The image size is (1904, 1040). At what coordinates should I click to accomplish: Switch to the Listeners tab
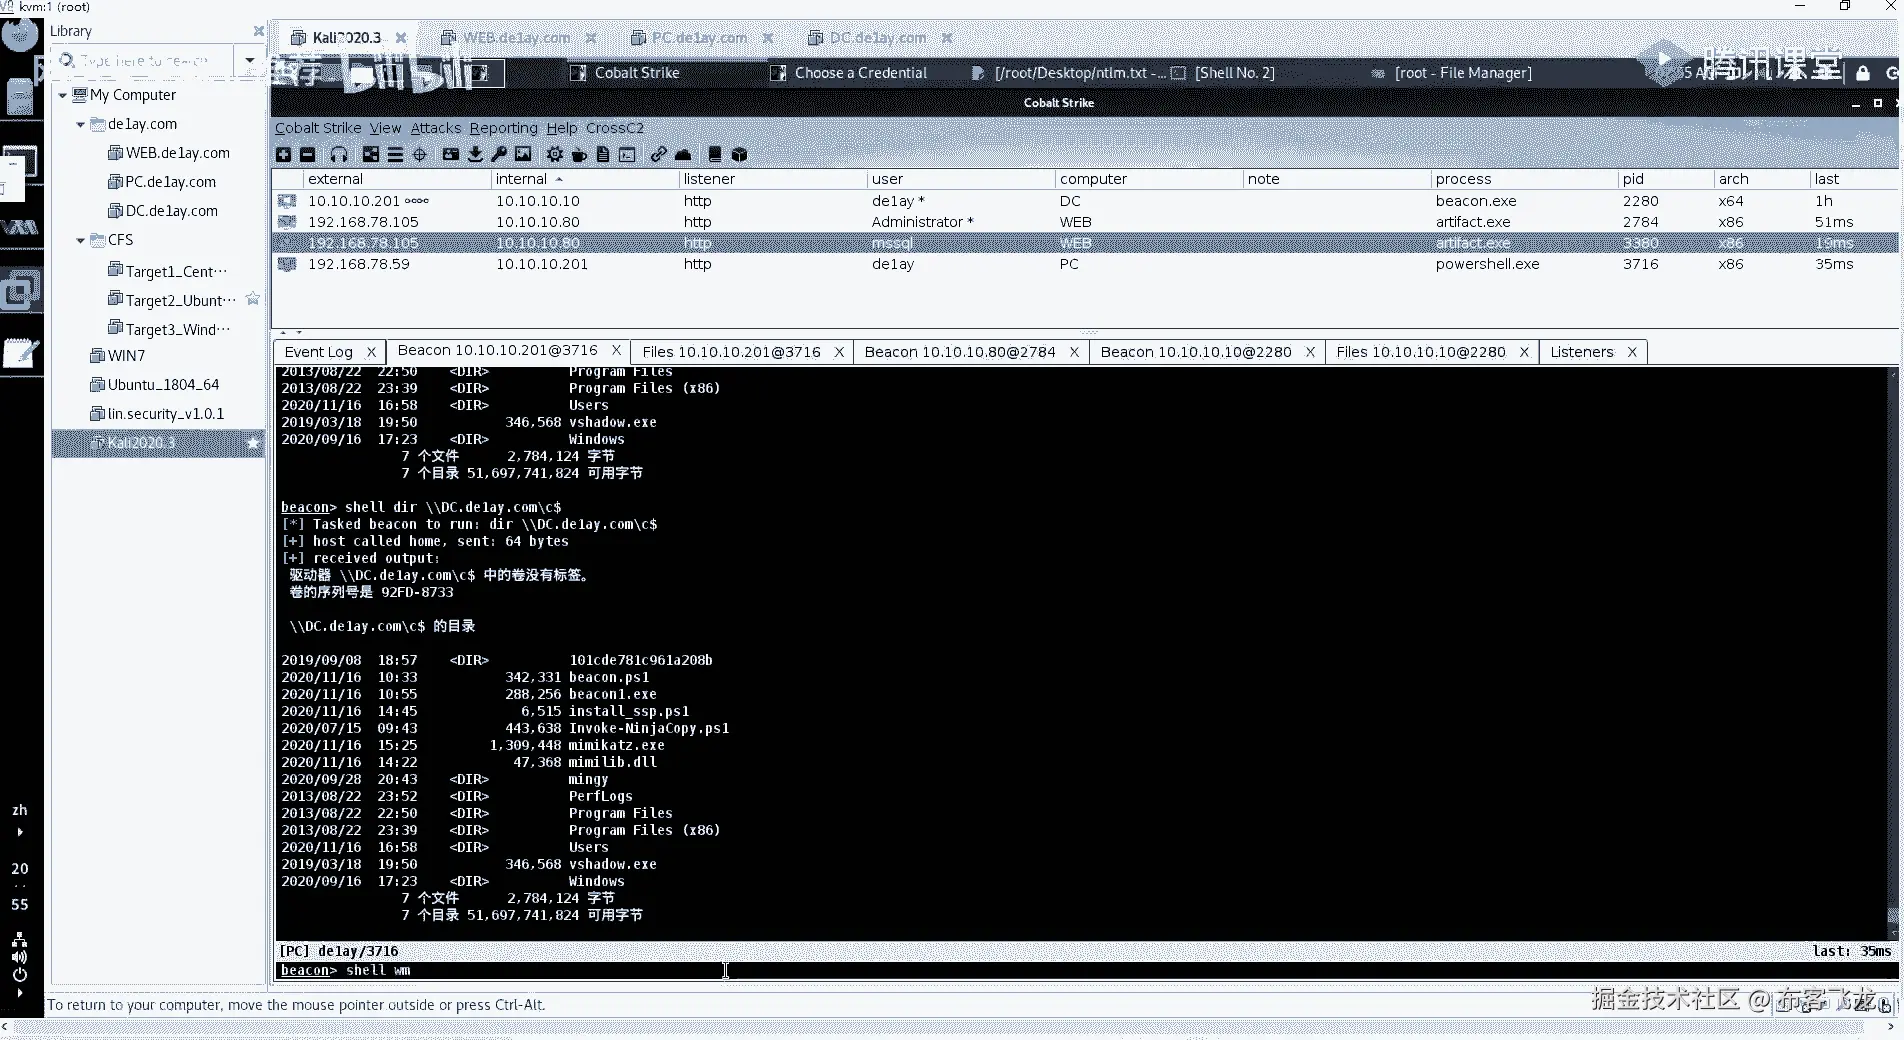click(x=1582, y=352)
